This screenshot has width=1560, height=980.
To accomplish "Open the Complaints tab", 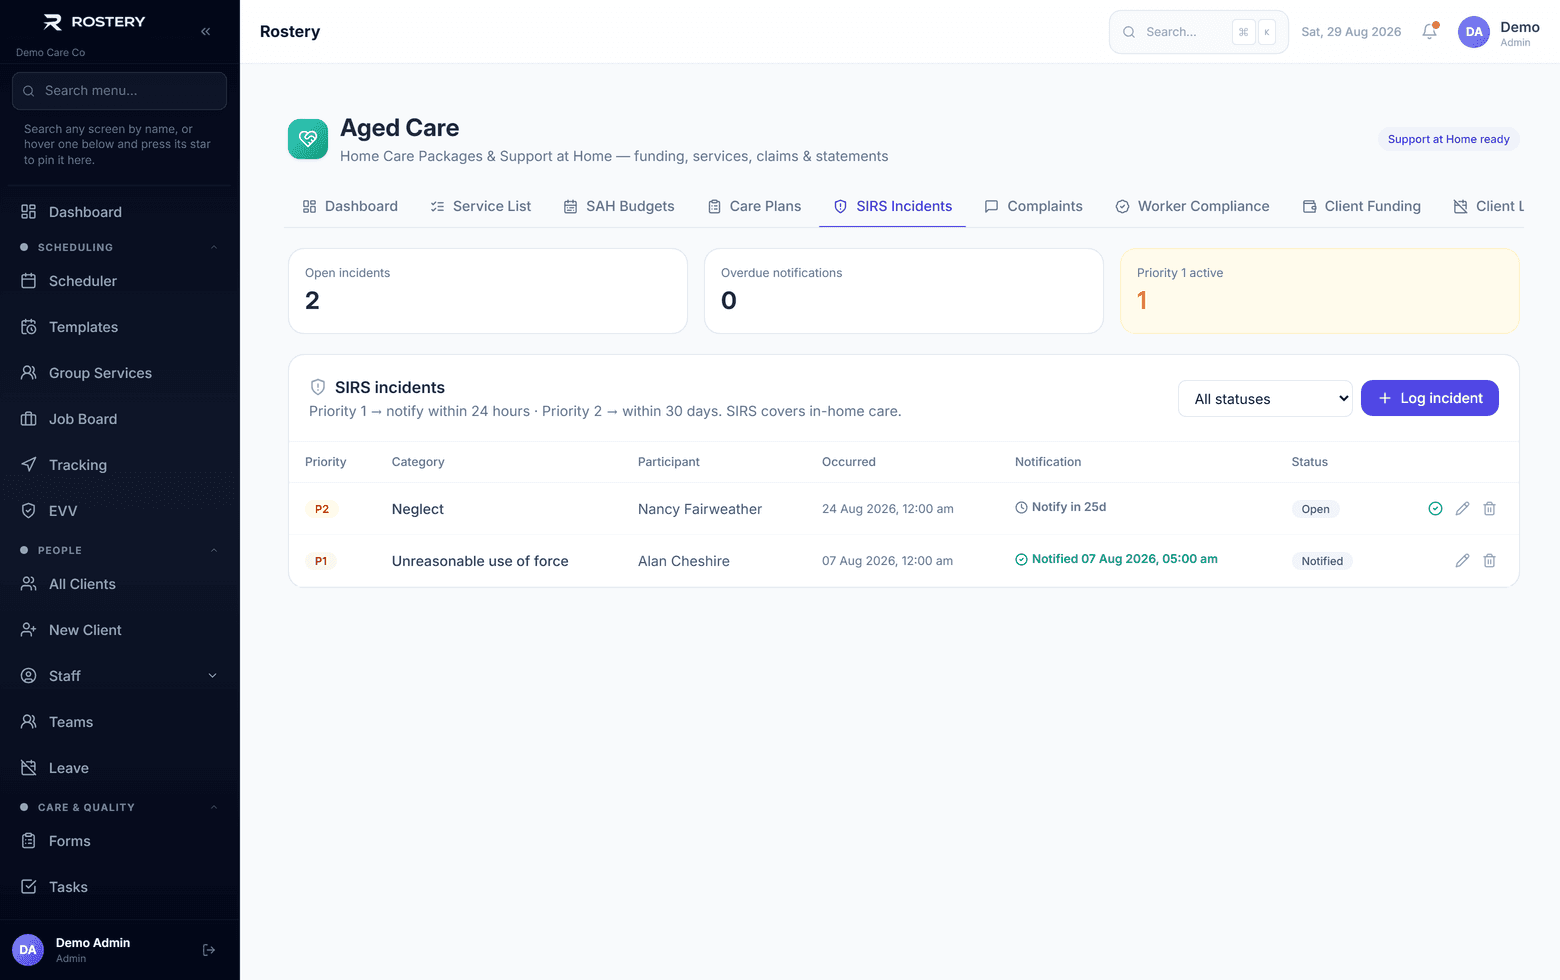I will [1033, 206].
